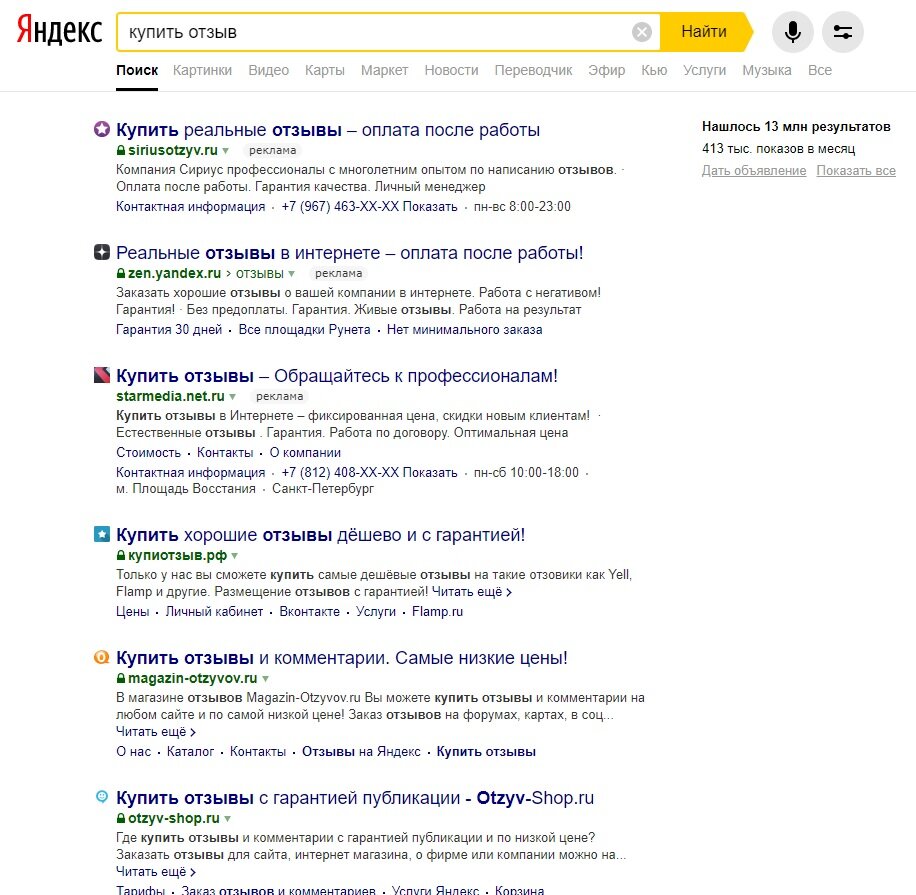916x895 pixels.
Task: Click the siriusotzyv.ru domain link
Action: pyautogui.click(x=172, y=150)
